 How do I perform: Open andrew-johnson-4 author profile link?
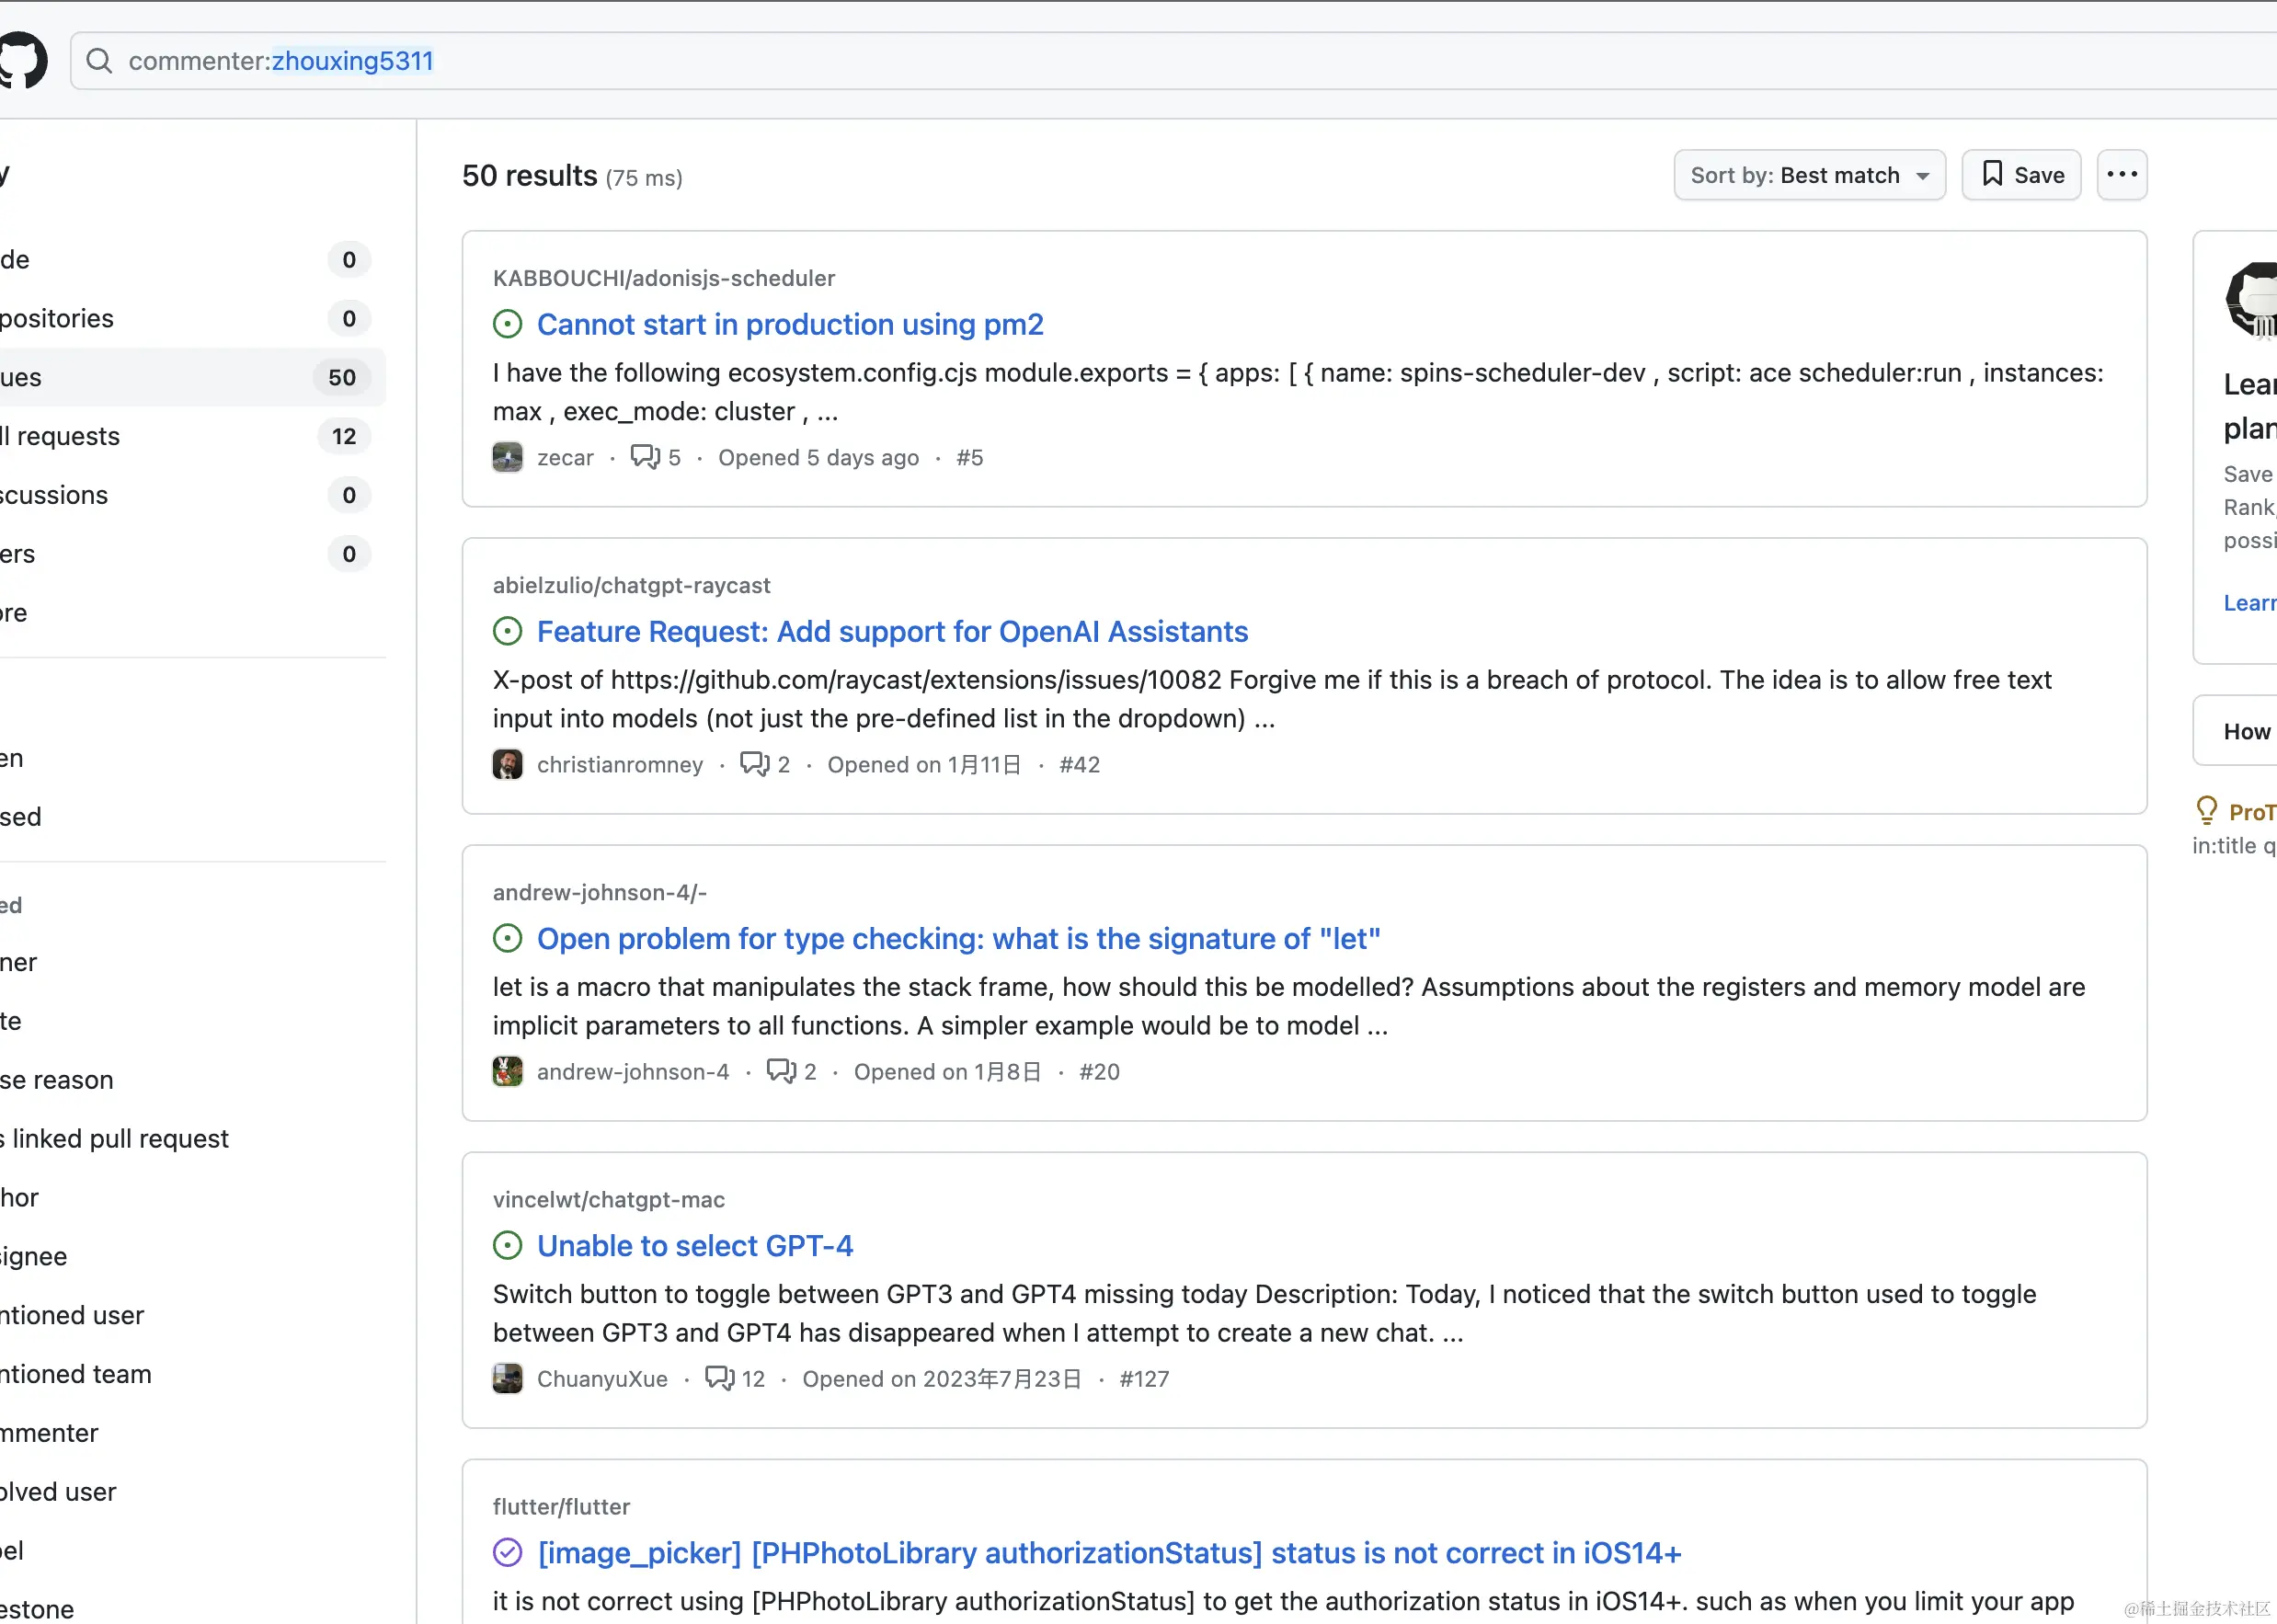pyautogui.click(x=633, y=1071)
